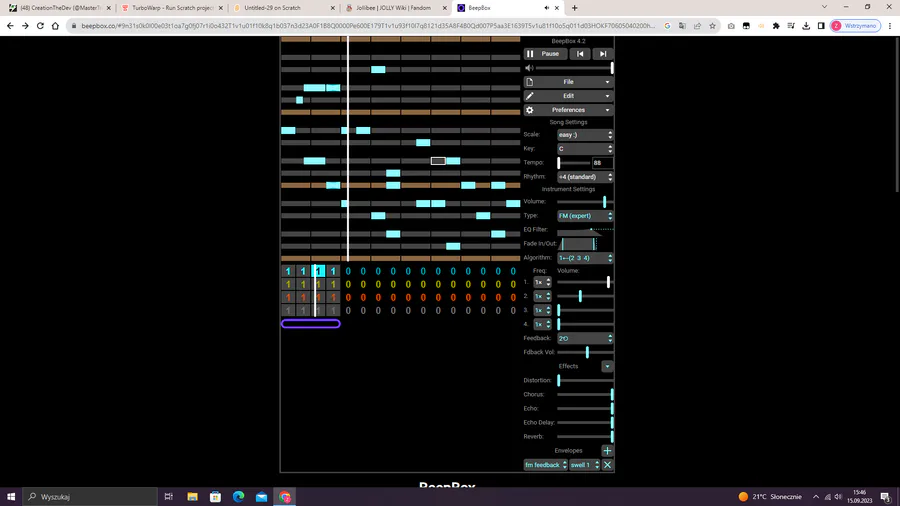Adjust operator 2 volume slider
The width and height of the screenshot is (900, 506).
[585, 296]
